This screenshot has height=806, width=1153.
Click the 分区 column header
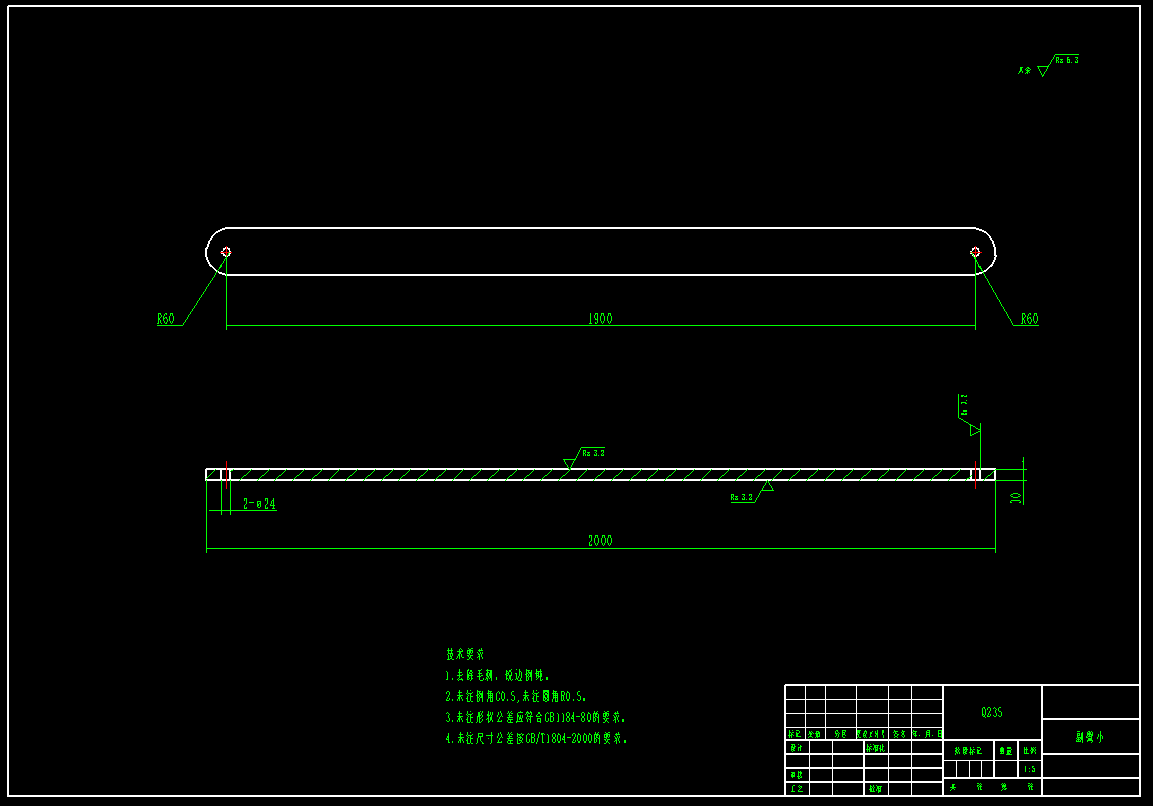(x=840, y=734)
